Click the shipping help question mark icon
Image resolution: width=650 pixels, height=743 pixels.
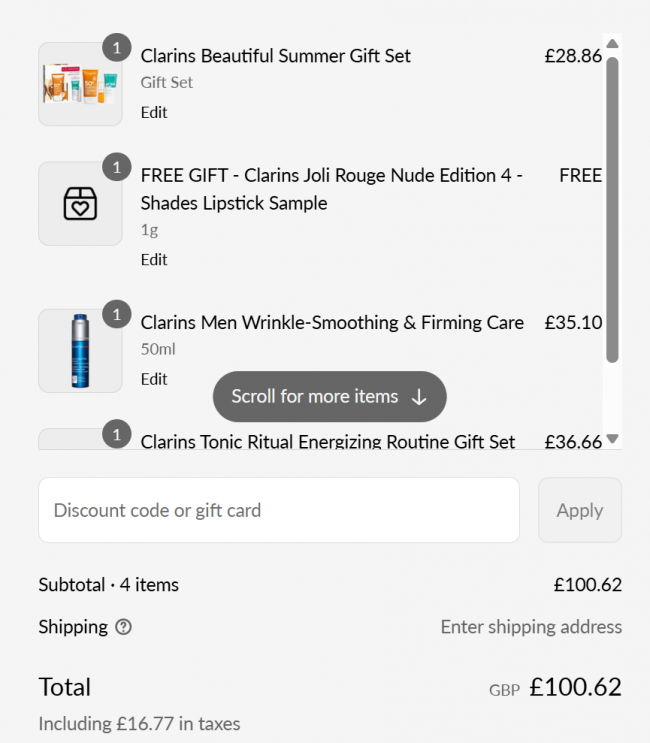[x=123, y=628]
